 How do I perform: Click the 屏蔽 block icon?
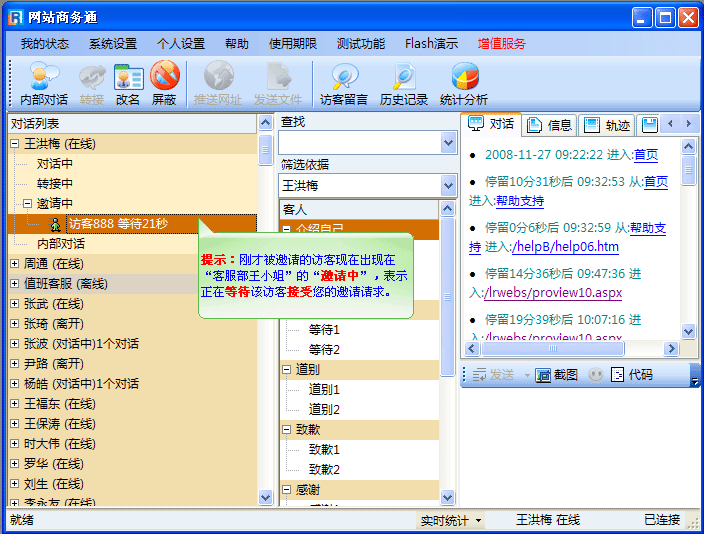[x=164, y=84]
